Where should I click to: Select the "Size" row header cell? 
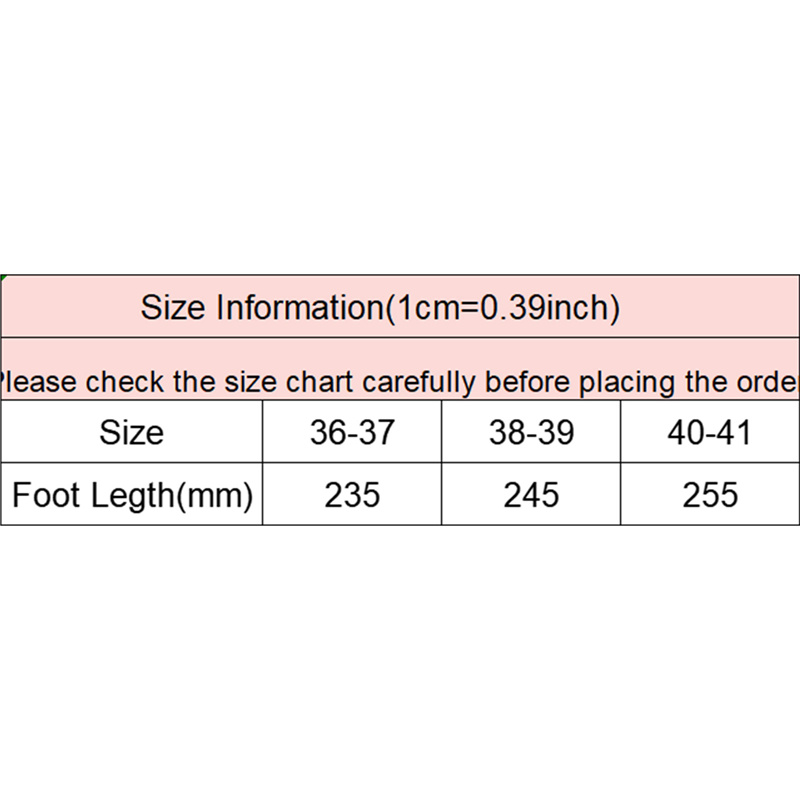click(131, 433)
